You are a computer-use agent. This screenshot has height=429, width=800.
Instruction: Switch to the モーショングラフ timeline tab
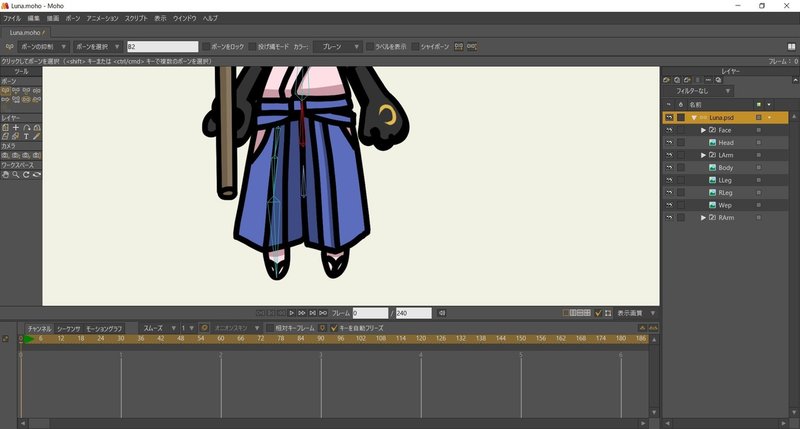coord(104,329)
